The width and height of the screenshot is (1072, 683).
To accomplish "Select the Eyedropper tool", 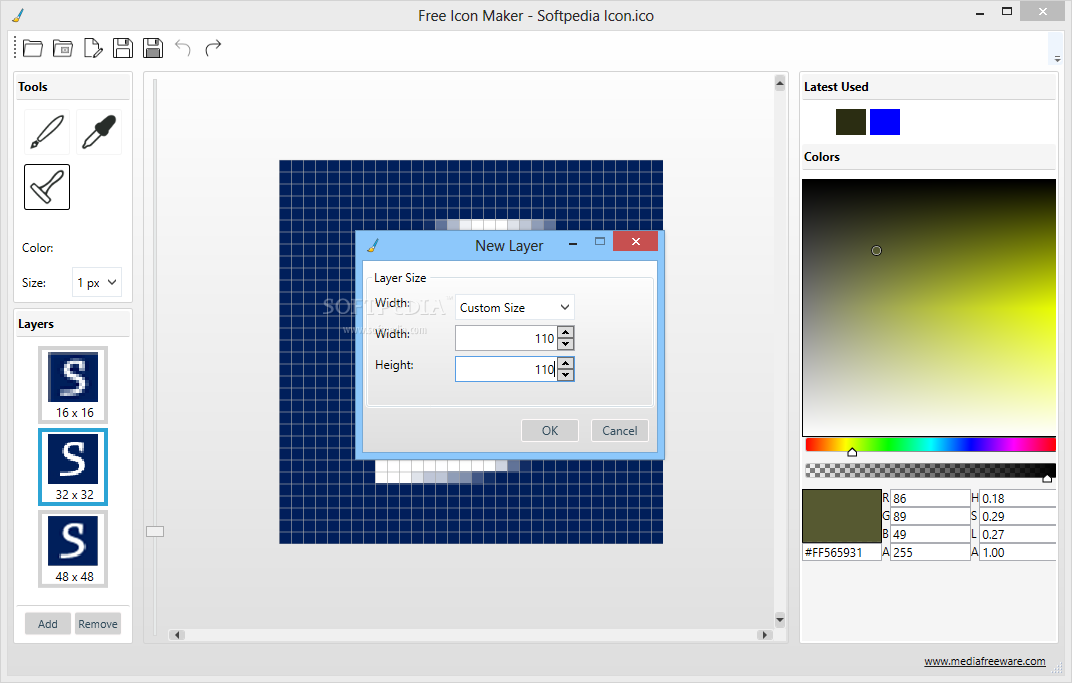I will (x=98, y=131).
